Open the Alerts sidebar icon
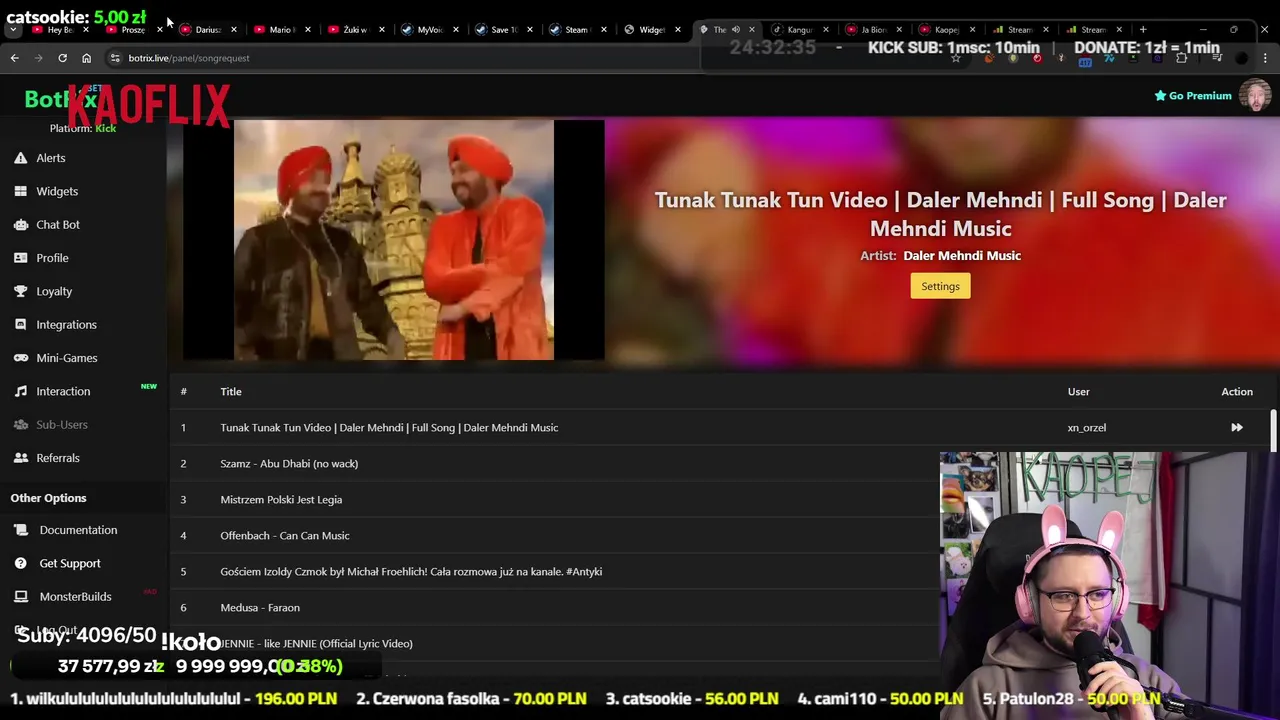Screen dimensions: 1280x720 [x=20, y=158]
